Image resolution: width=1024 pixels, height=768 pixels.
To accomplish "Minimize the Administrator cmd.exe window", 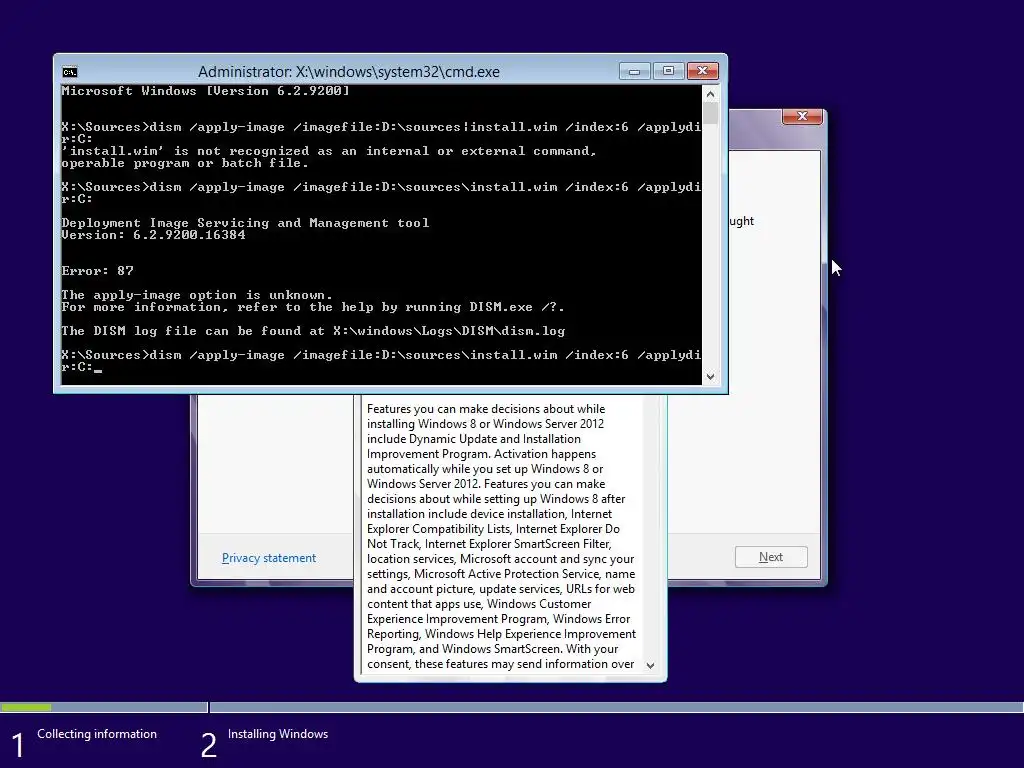I will click(634, 71).
